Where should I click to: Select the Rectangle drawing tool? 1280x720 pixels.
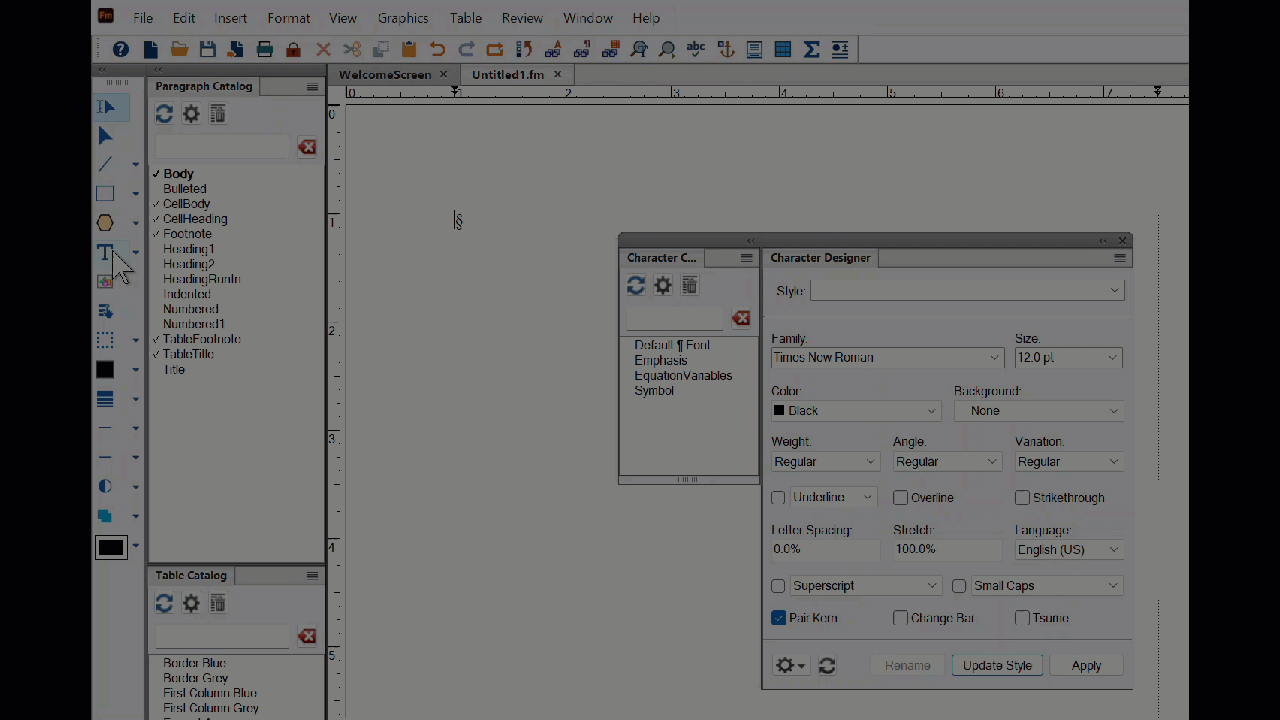tap(105, 194)
